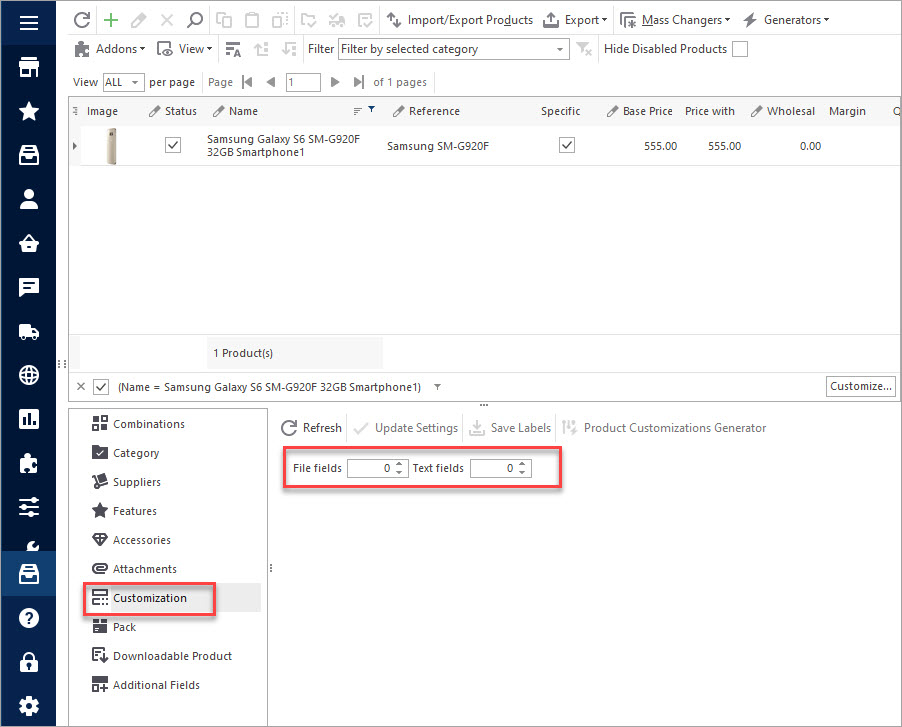Open the settings gear in sidebar
This screenshot has height=727, width=902.
click(29, 706)
